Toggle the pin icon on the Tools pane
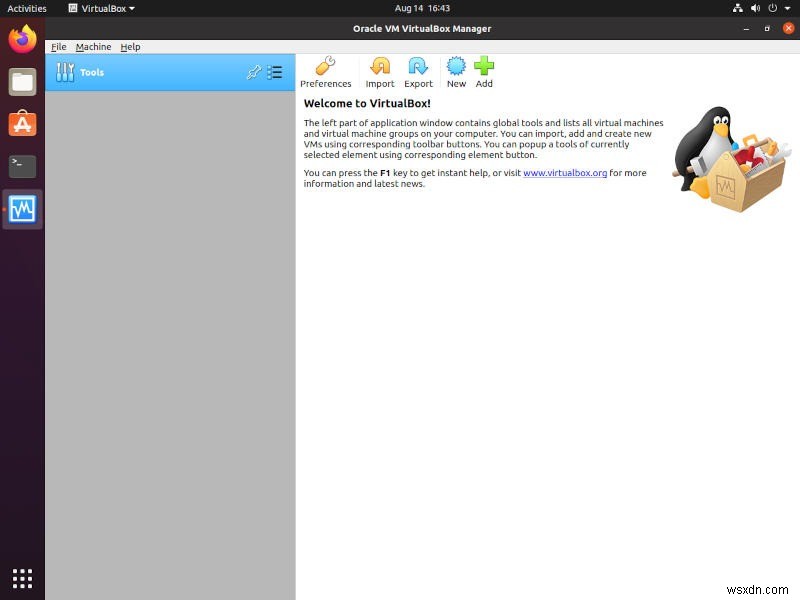 pos(255,72)
